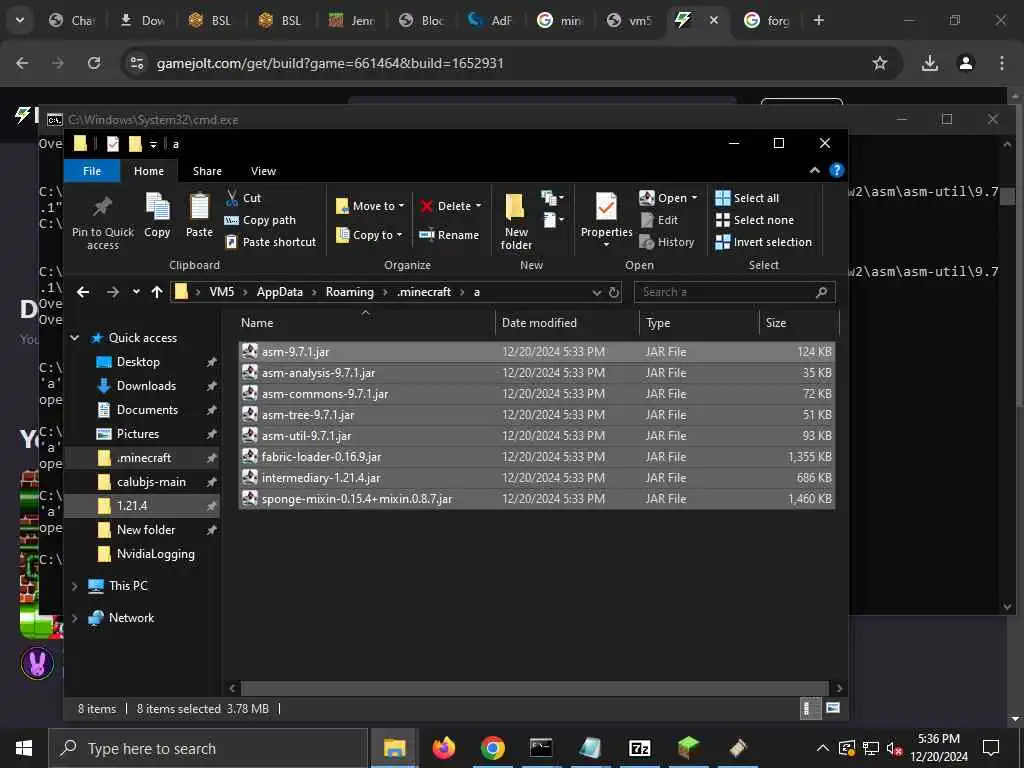This screenshot has width=1024, height=768.
Task: Expand Network tree node
Action: (x=74, y=618)
